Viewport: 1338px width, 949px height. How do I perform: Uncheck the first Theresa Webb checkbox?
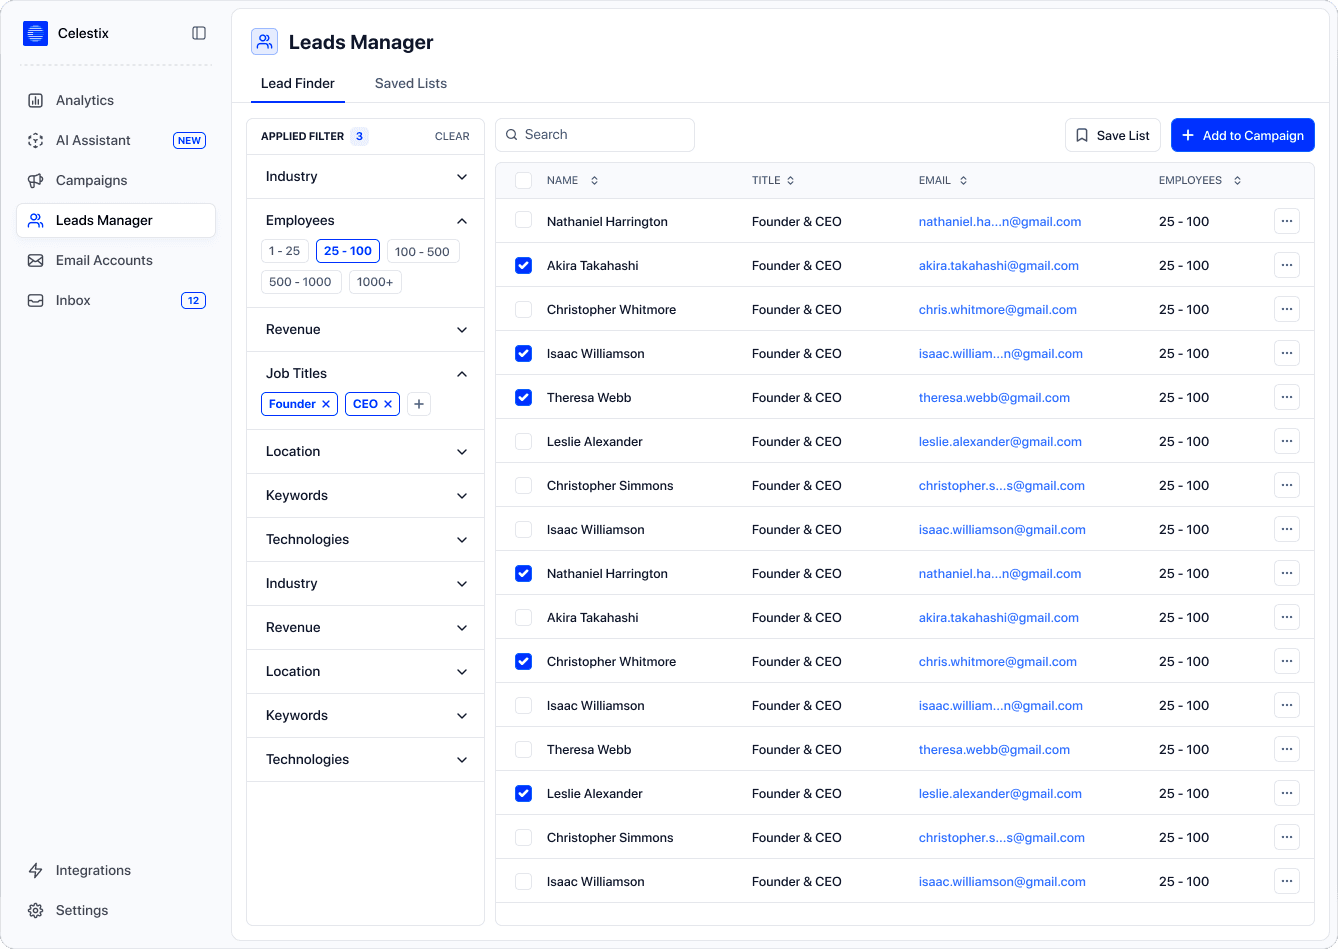(523, 397)
